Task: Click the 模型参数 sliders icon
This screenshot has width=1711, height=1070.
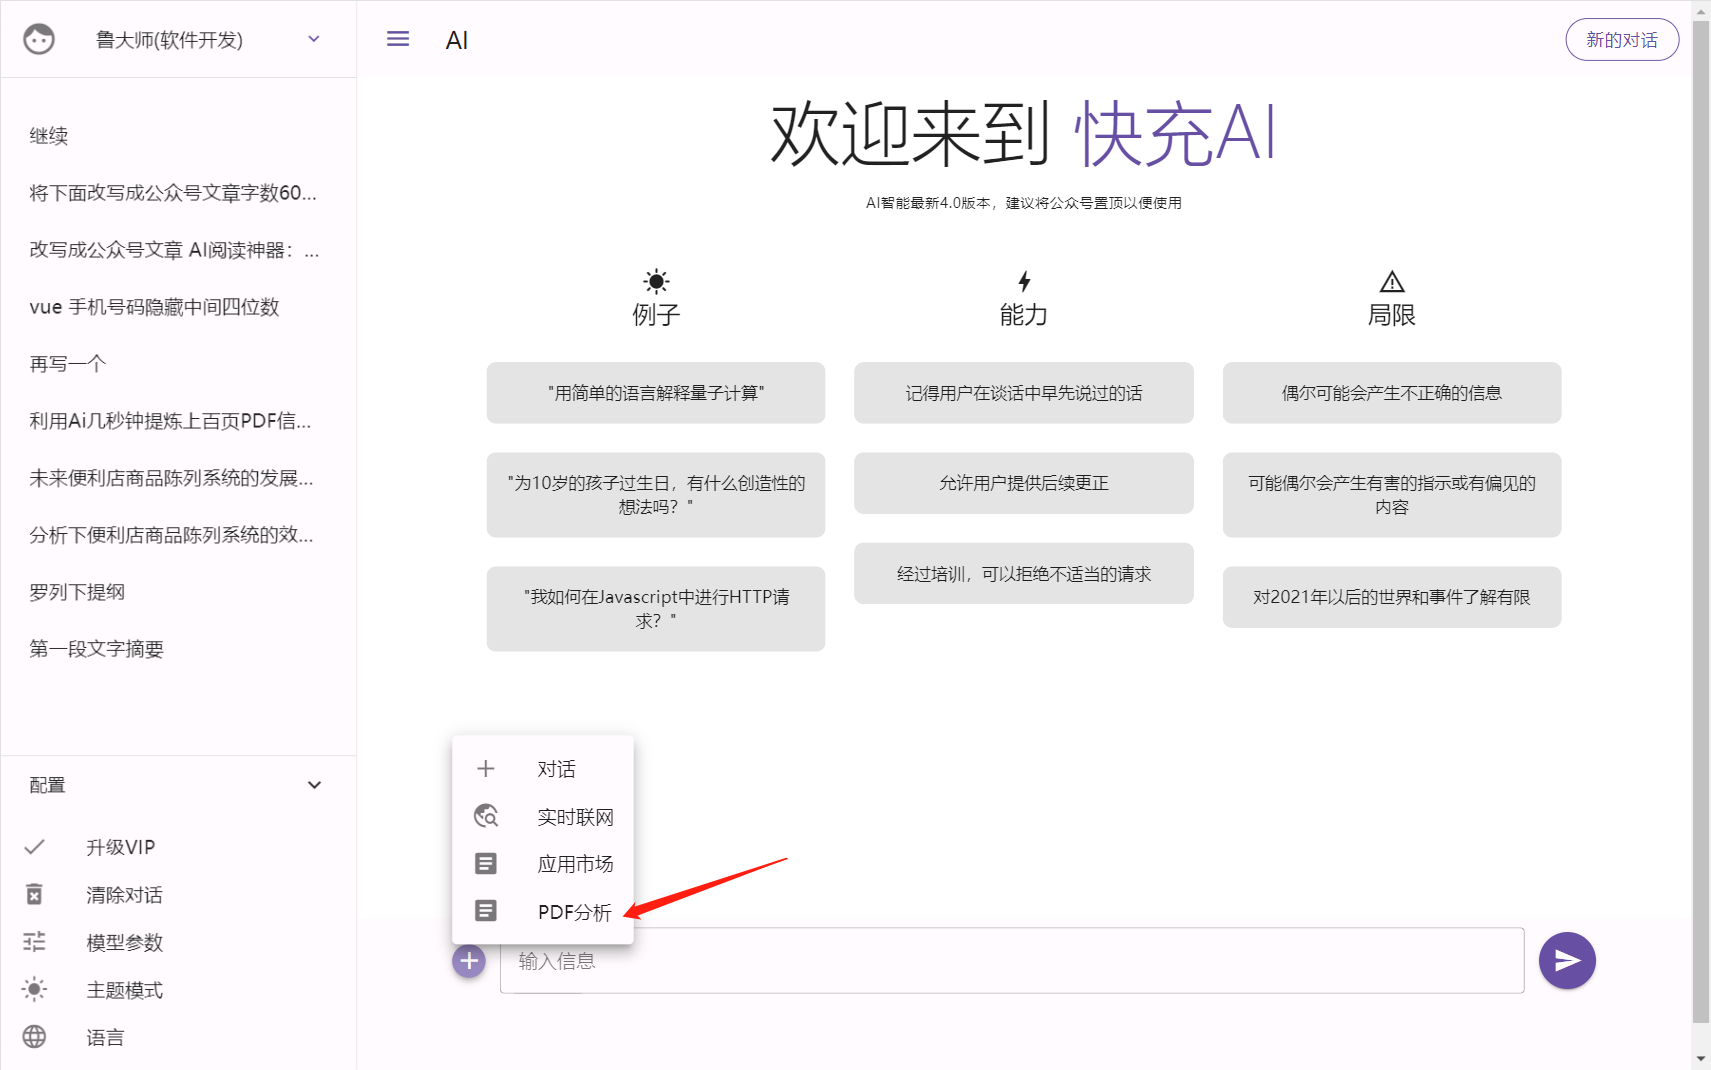Action: [34, 942]
